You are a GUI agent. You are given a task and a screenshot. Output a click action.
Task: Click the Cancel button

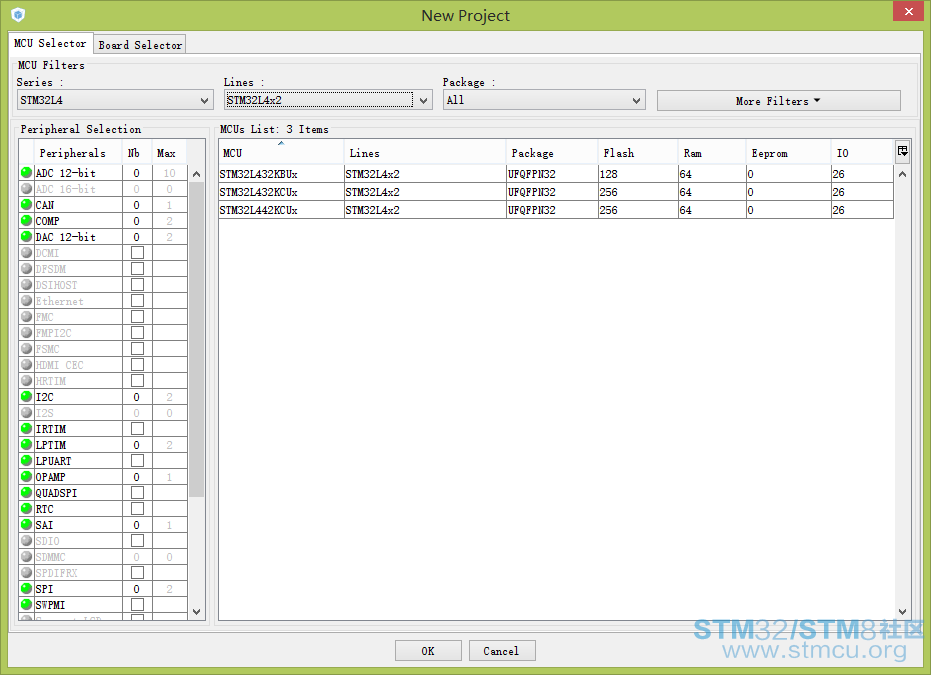coord(502,651)
